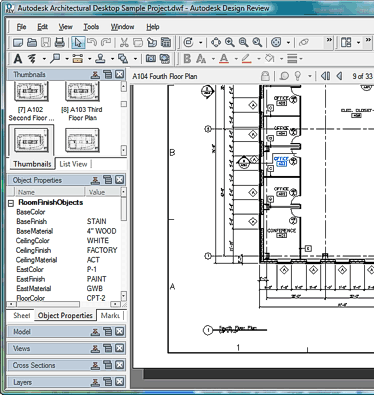Pin the Thumbnails panel
374x395 pixels.
pos(95,74)
